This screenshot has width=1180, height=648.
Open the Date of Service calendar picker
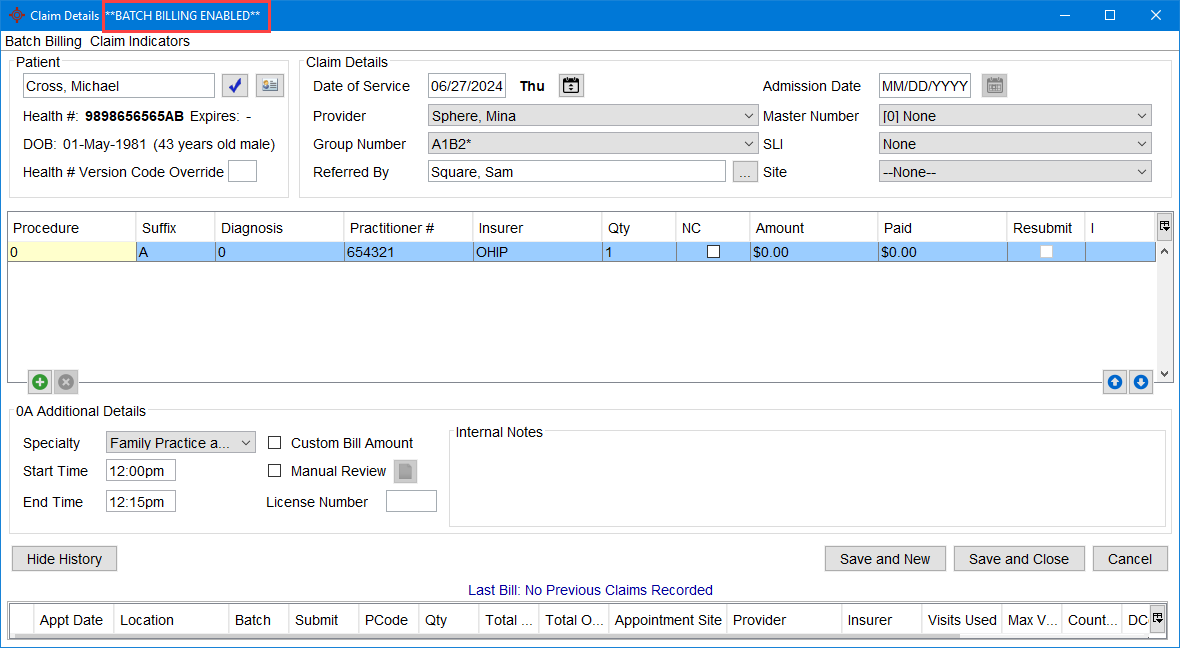tap(570, 85)
